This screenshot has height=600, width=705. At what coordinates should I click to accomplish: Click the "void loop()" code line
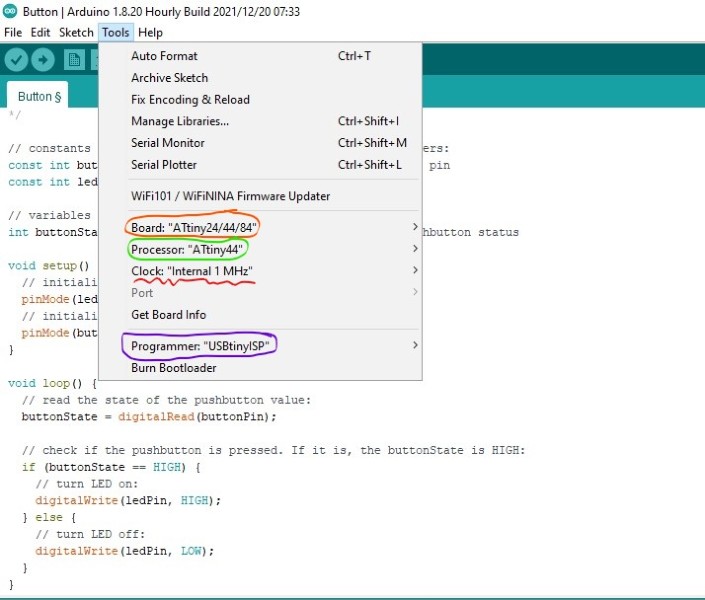pos(53,383)
